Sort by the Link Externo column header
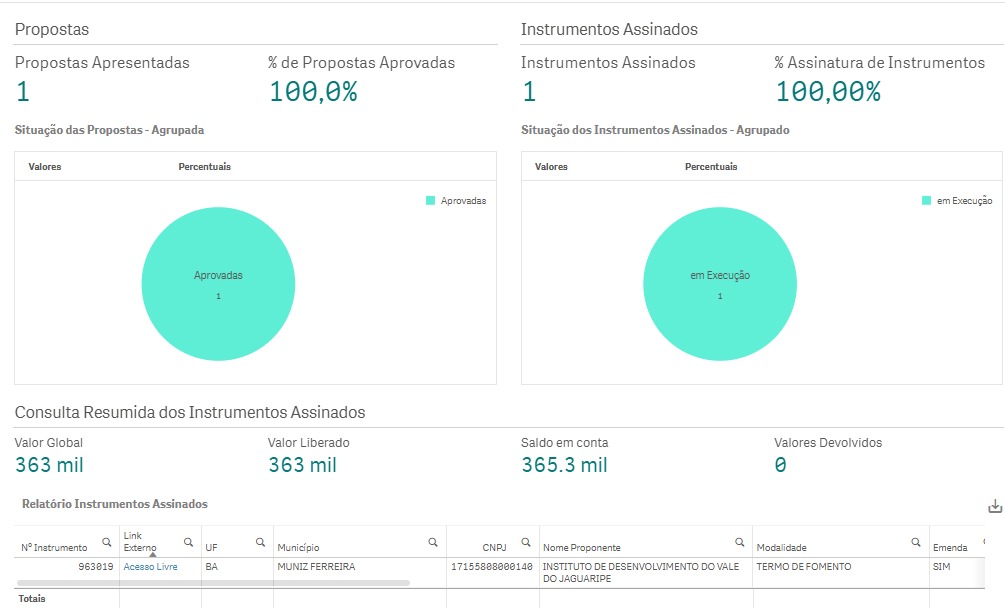The width and height of the screenshot is (1005, 609). pos(140,542)
